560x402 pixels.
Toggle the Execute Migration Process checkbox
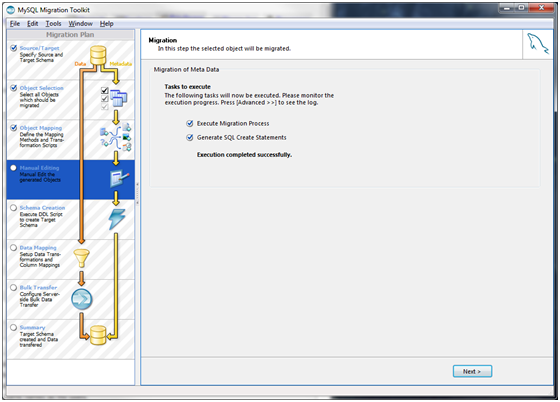(x=190, y=124)
